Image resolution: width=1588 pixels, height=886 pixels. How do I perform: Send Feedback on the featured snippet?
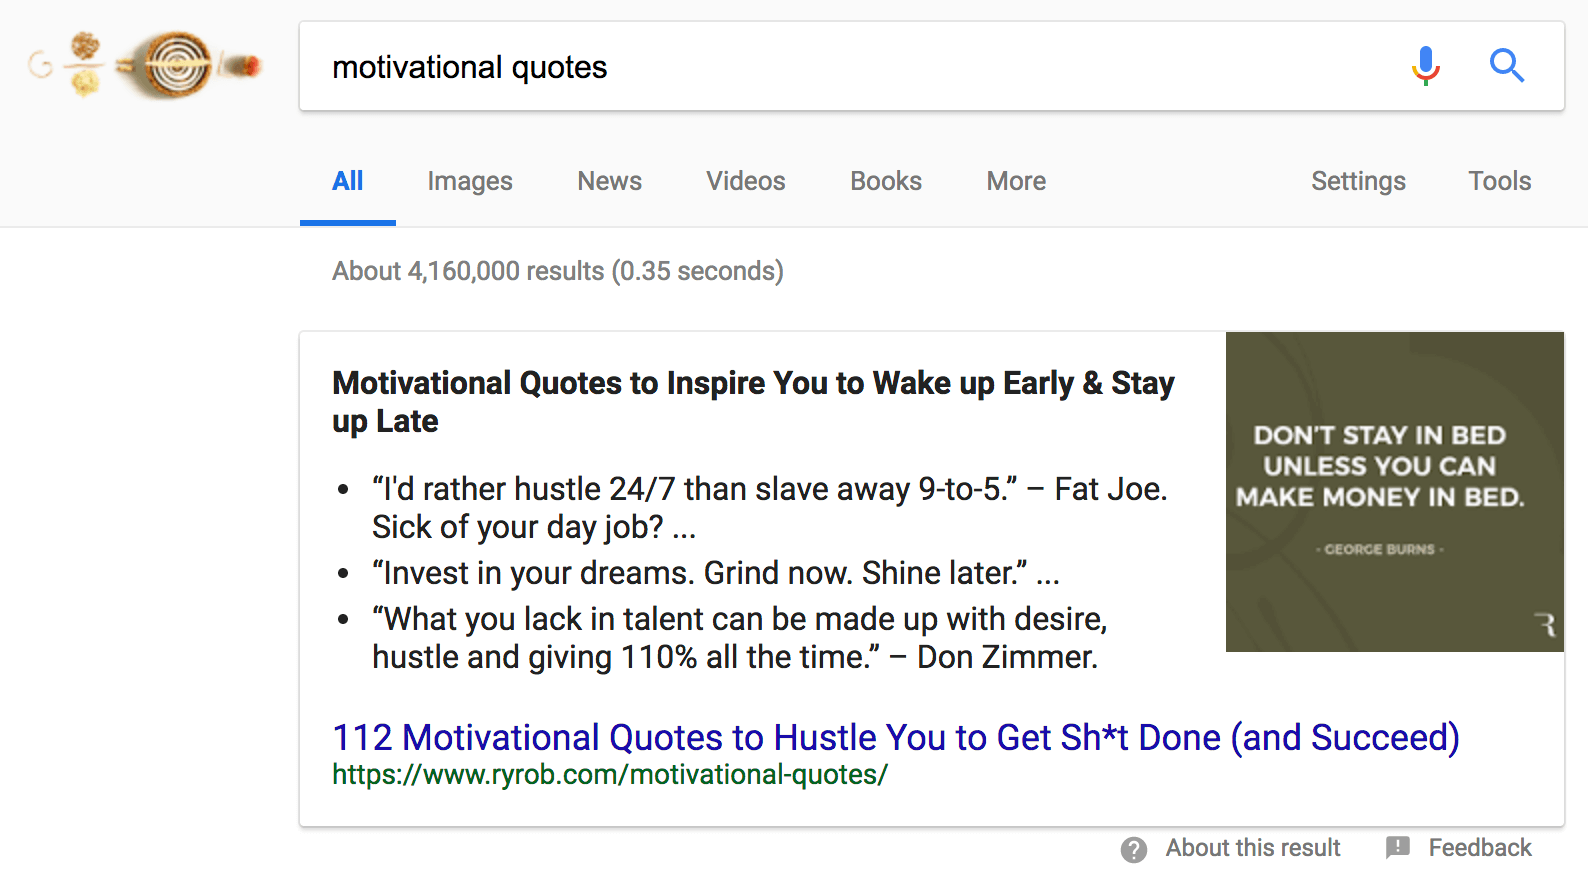1480,848
